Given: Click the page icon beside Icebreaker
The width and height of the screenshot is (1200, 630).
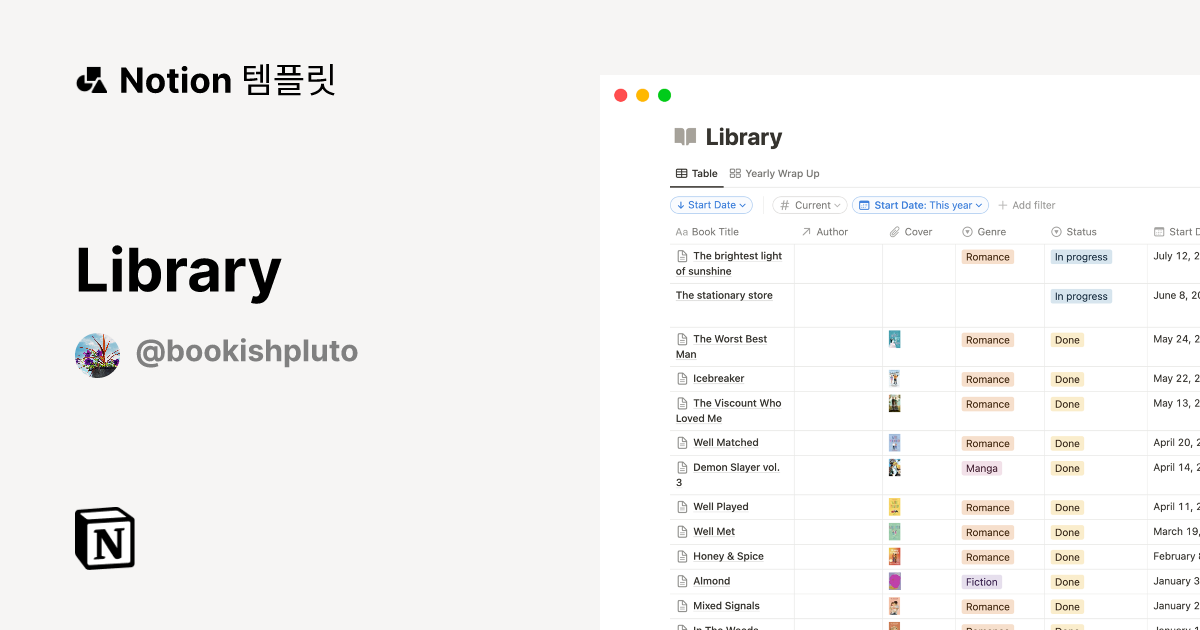Looking at the screenshot, I should coord(684,378).
